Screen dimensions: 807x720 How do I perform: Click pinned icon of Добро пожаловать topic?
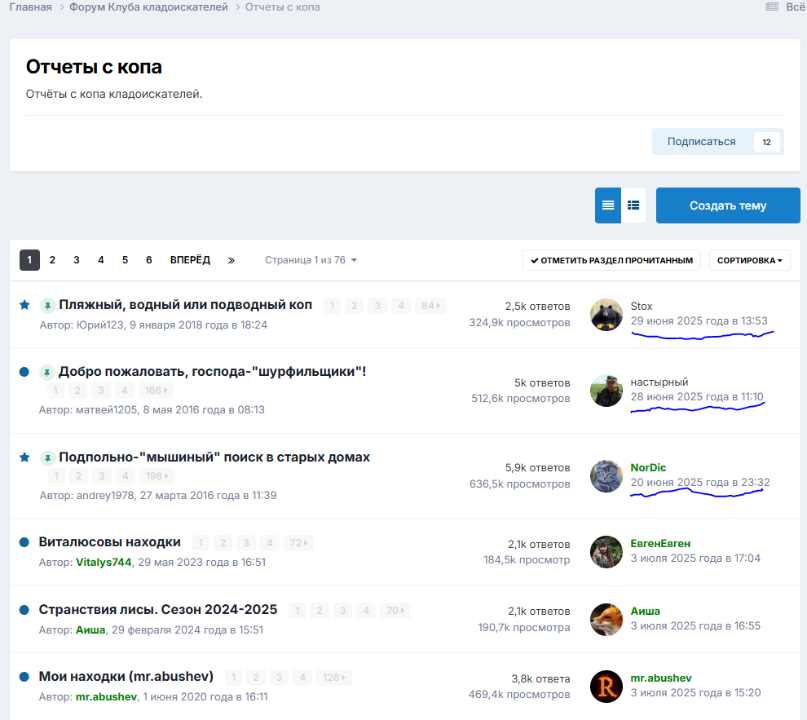[x=47, y=372]
